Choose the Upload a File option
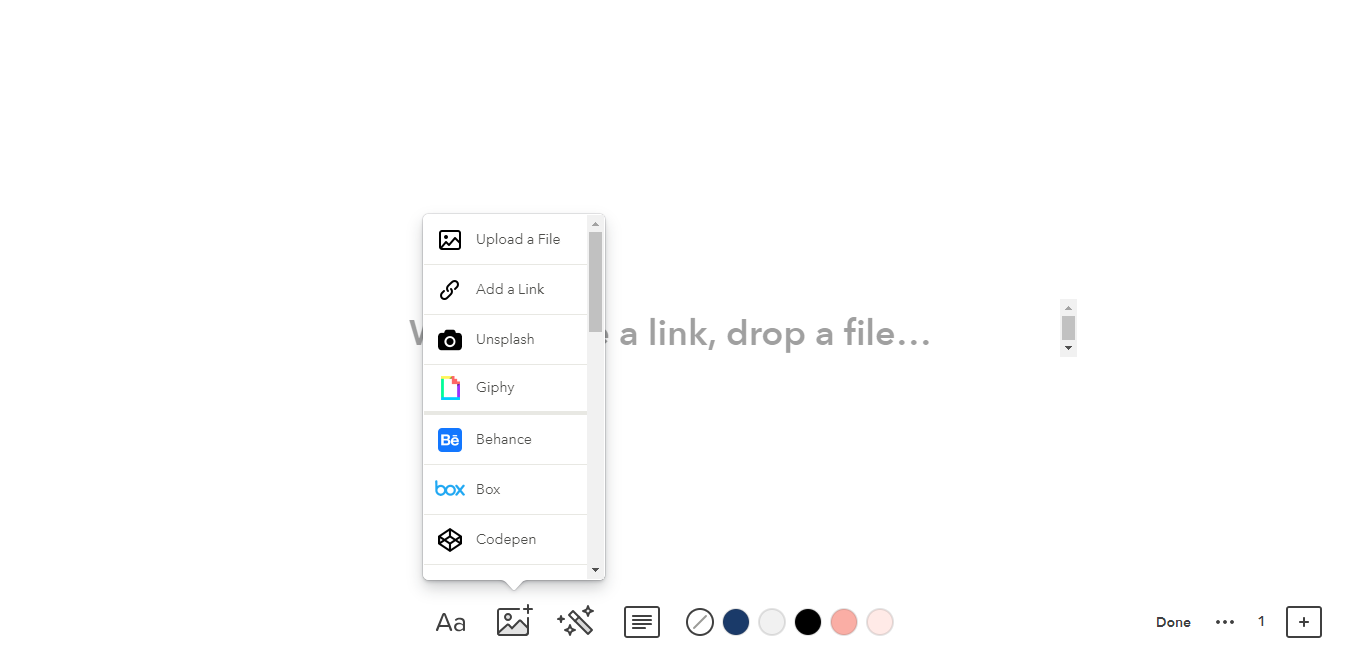 coord(505,240)
